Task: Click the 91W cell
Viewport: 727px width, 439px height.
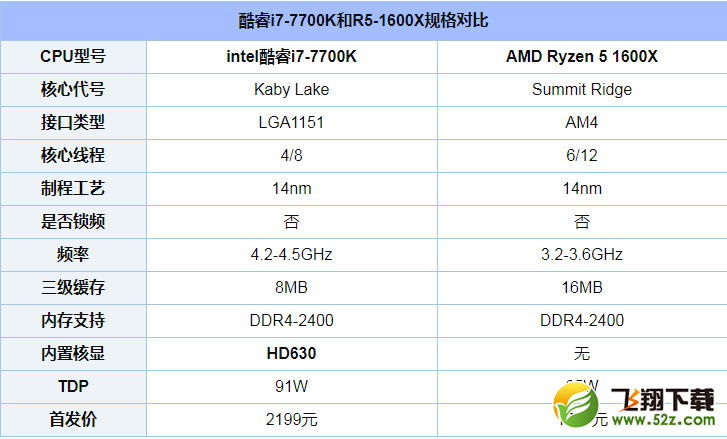Action: point(292,387)
